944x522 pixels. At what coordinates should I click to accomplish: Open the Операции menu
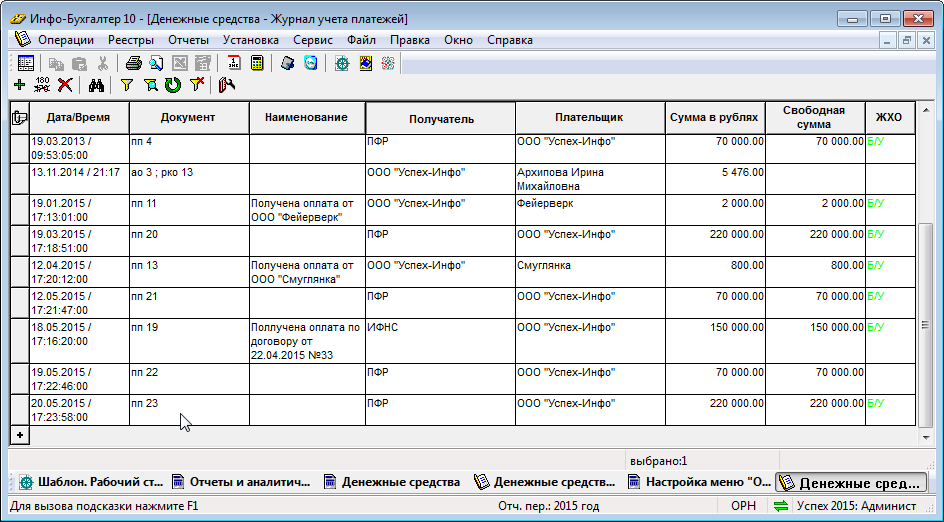tap(66, 40)
